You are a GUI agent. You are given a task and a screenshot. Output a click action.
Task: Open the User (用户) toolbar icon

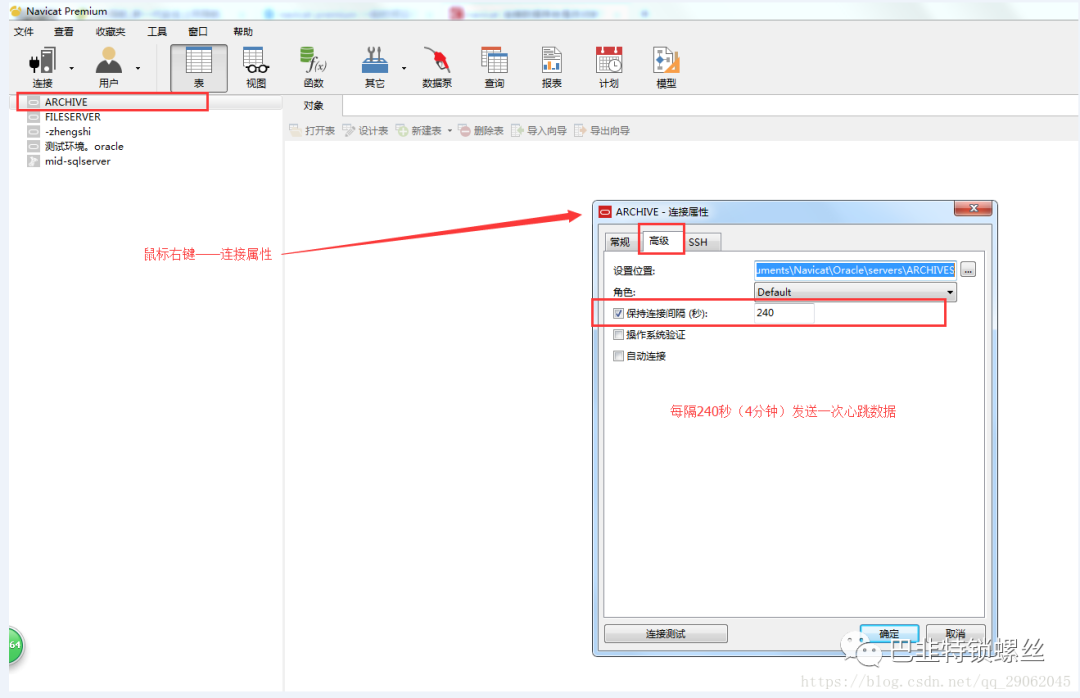(x=108, y=68)
